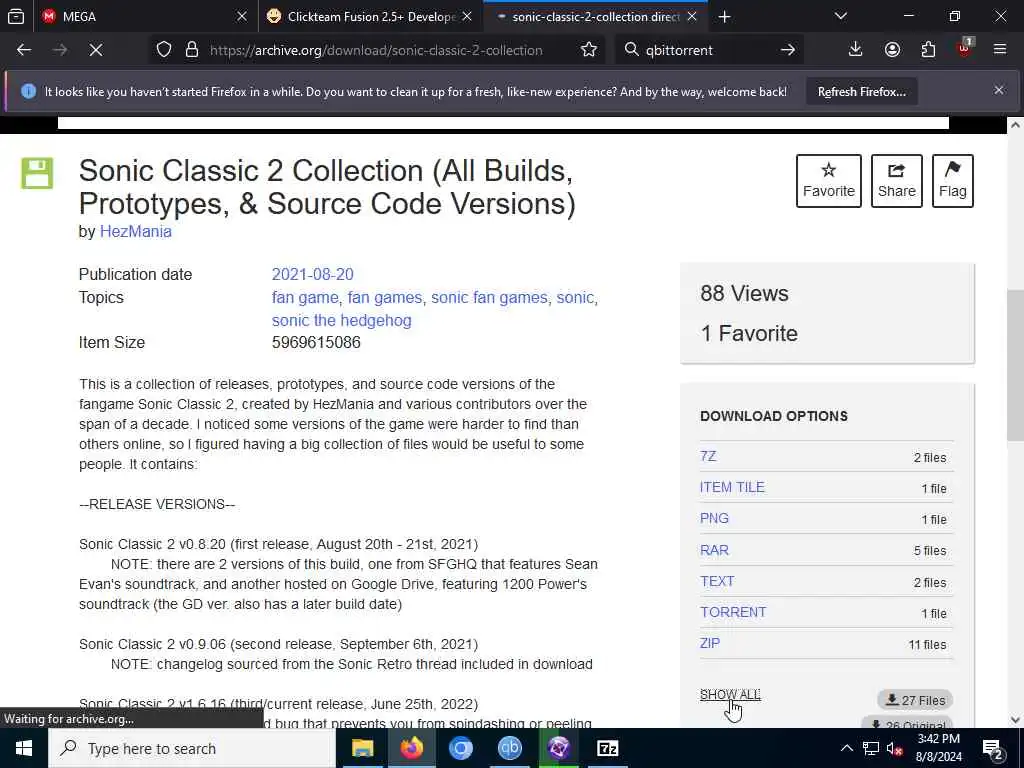
Task: Flag this archive item
Action: click(x=953, y=181)
